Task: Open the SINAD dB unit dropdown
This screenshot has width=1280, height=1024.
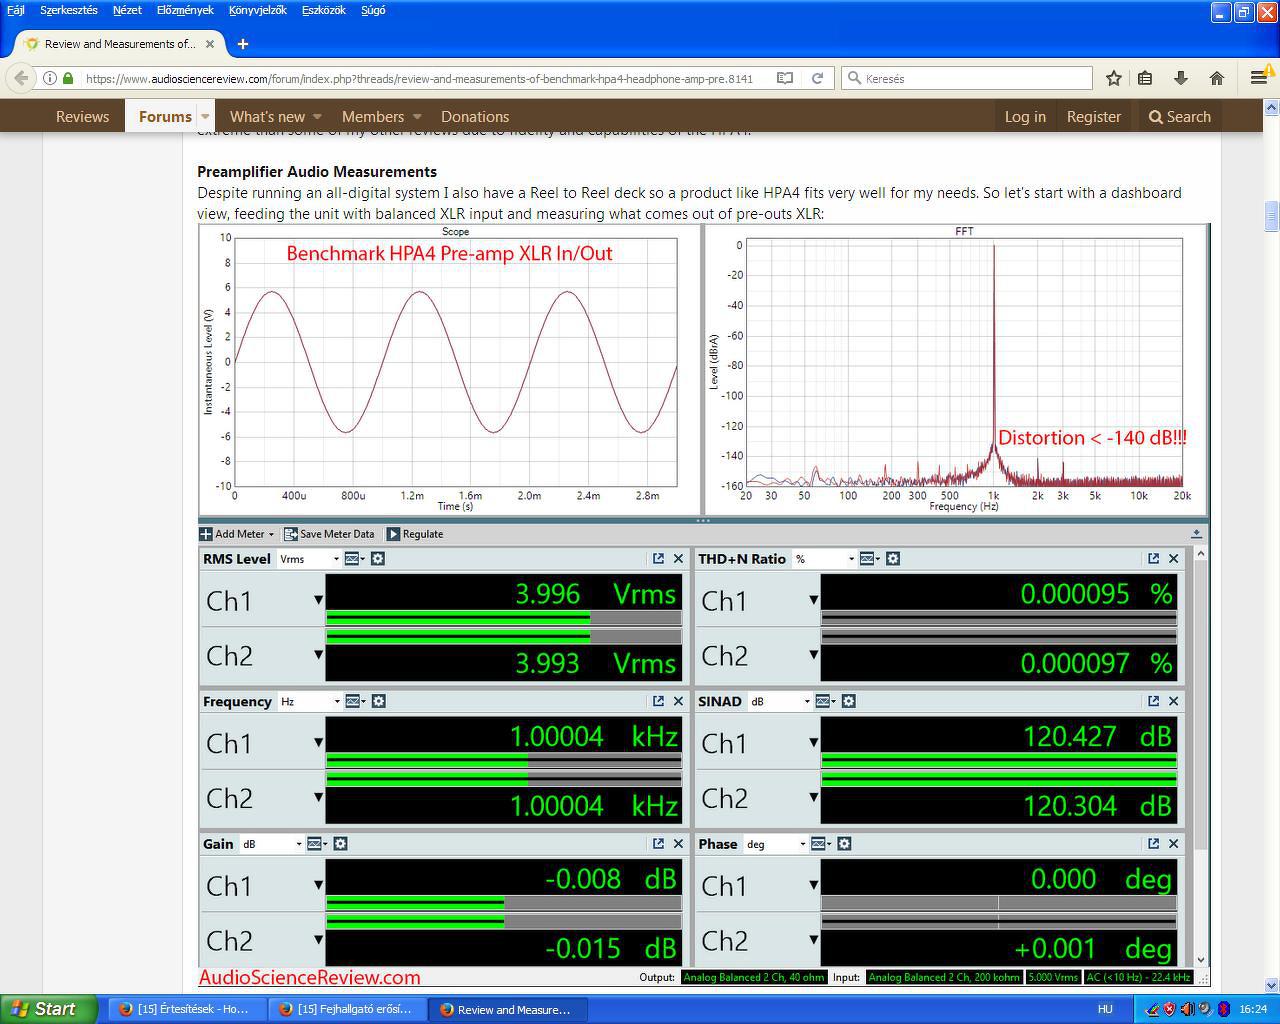Action: pos(780,701)
